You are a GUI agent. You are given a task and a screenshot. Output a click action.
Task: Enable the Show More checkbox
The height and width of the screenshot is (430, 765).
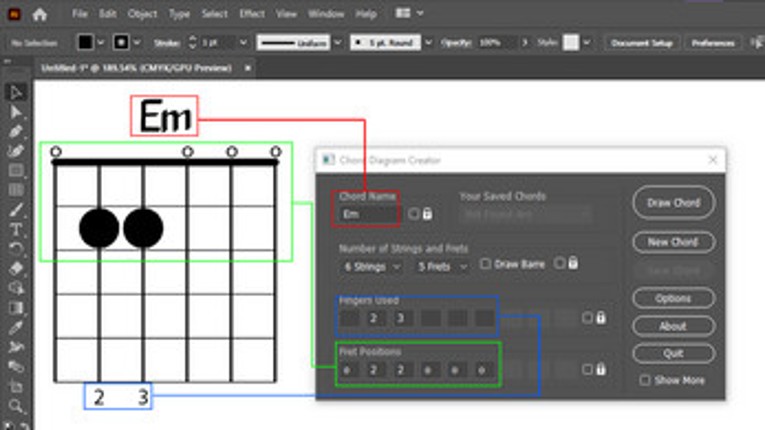[x=645, y=380]
